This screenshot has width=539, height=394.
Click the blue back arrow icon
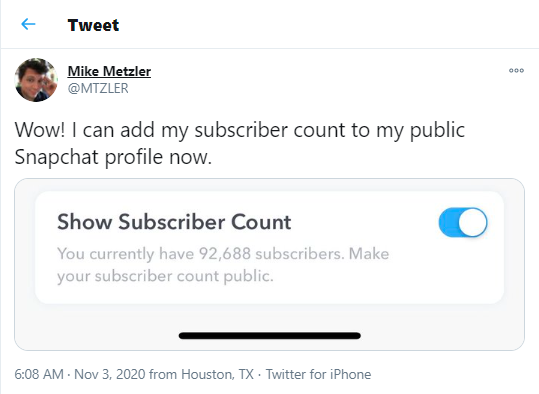[x=28, y=24]
